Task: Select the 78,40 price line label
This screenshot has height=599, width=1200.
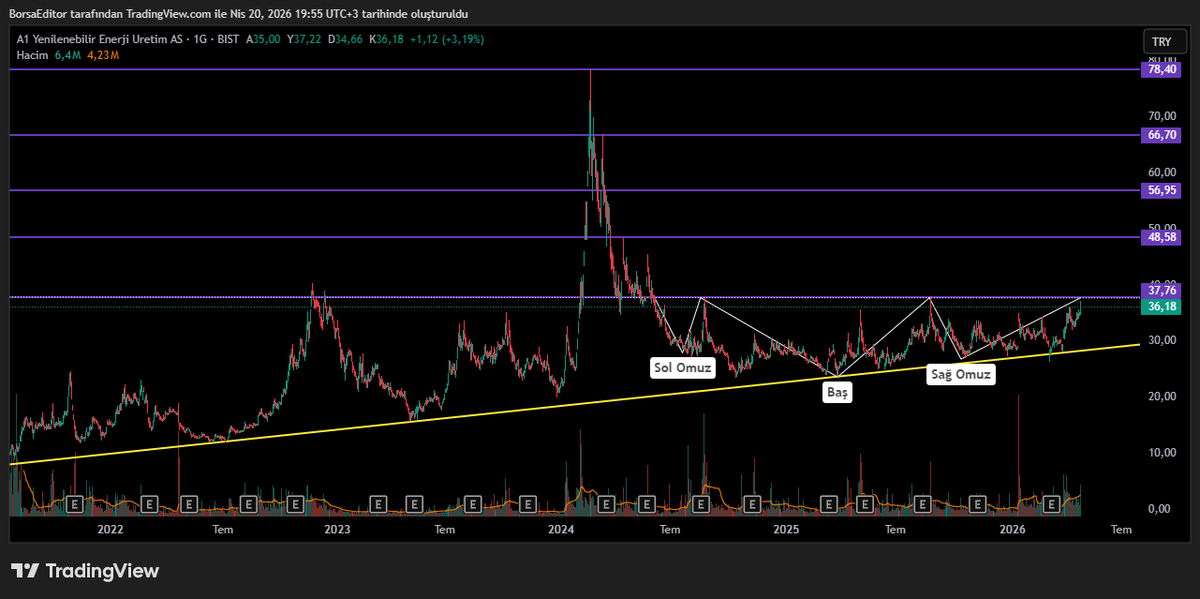Action: (x=1161, y=70)
